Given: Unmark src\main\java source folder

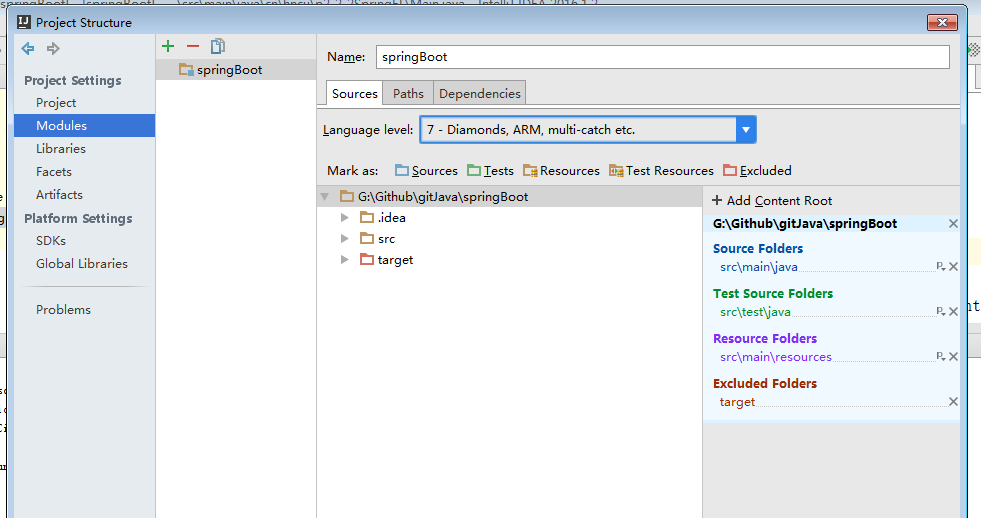Looking at the screenshot, I should (953, 267).
